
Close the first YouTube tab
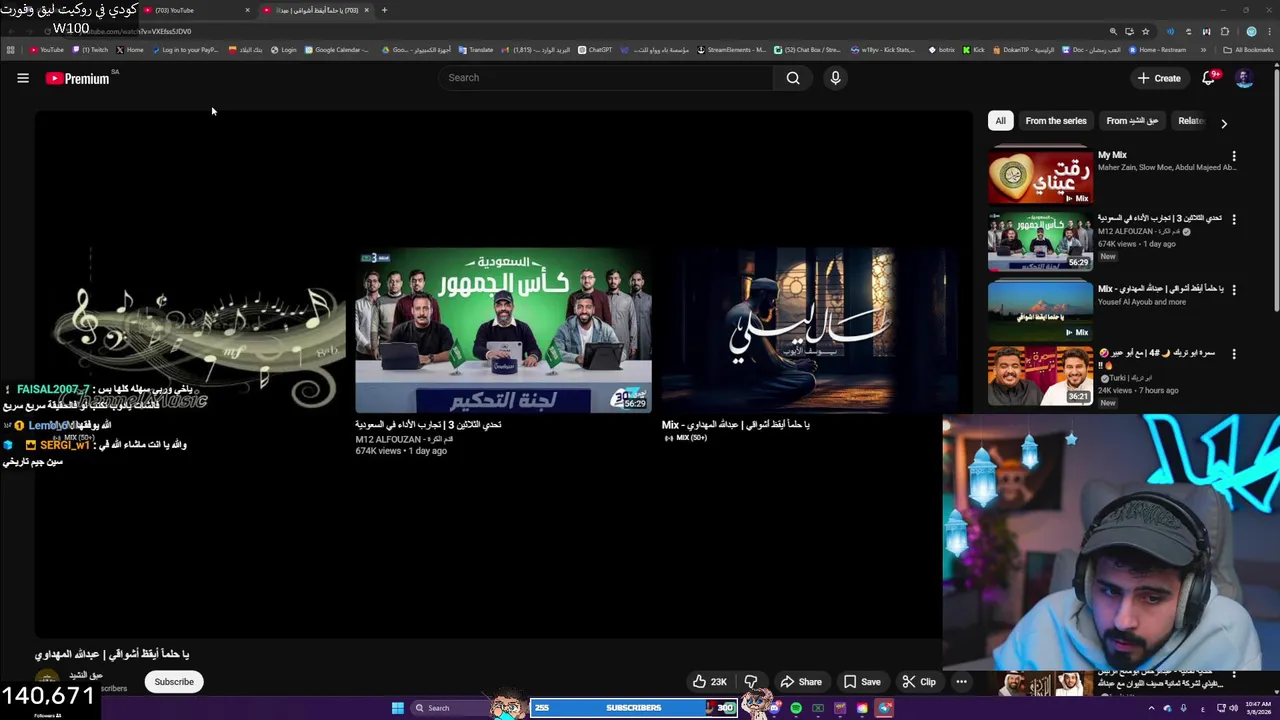point(247,10)
